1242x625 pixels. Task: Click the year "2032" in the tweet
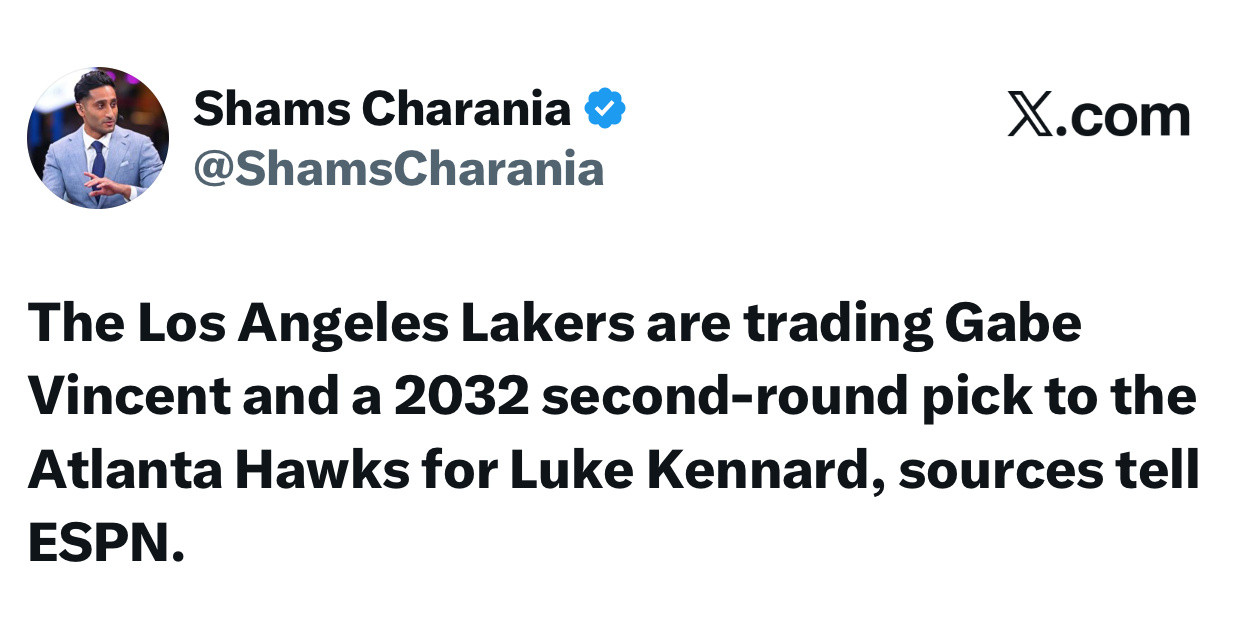tap(459, 397)
